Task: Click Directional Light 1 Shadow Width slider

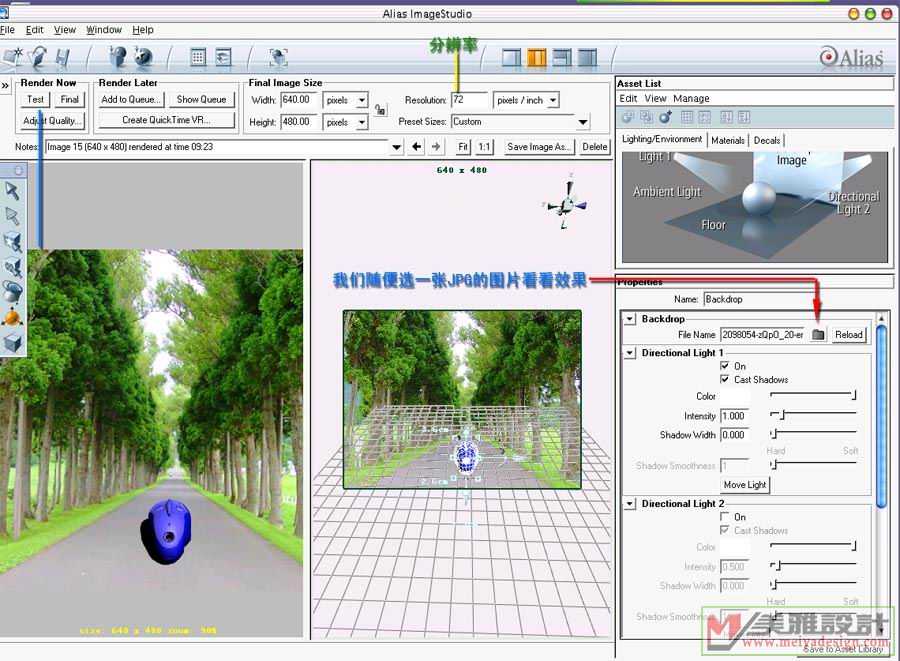Action: coord(813,433)
